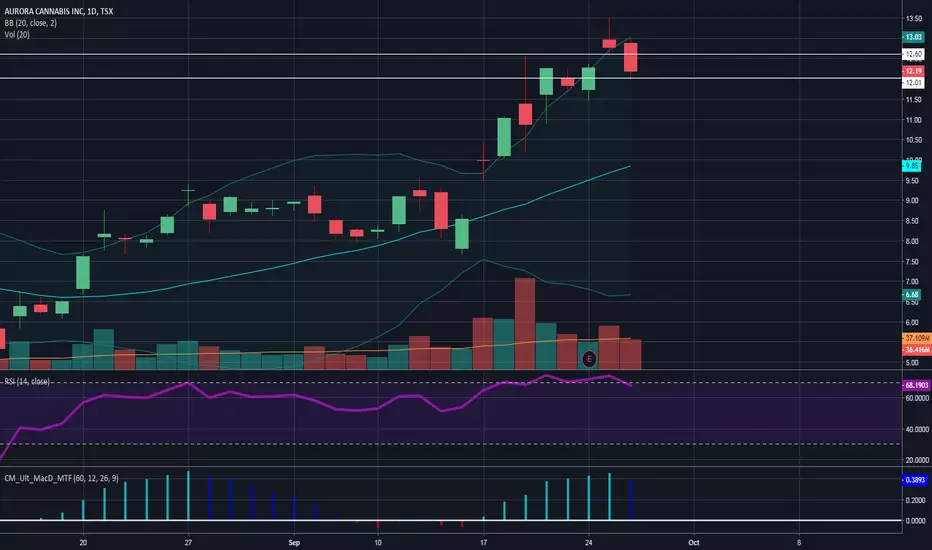
Task: Click date '17' on the time axis
Action: 483,542
